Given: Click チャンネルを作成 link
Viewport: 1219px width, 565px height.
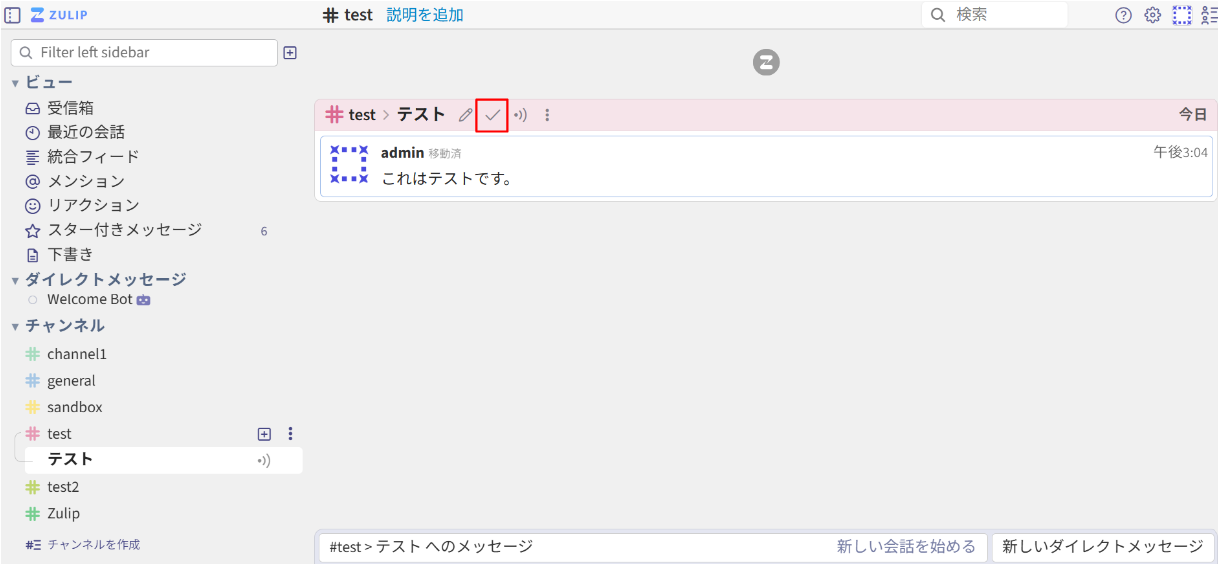Looking at the screenshot, I should [x=94, y=545].
